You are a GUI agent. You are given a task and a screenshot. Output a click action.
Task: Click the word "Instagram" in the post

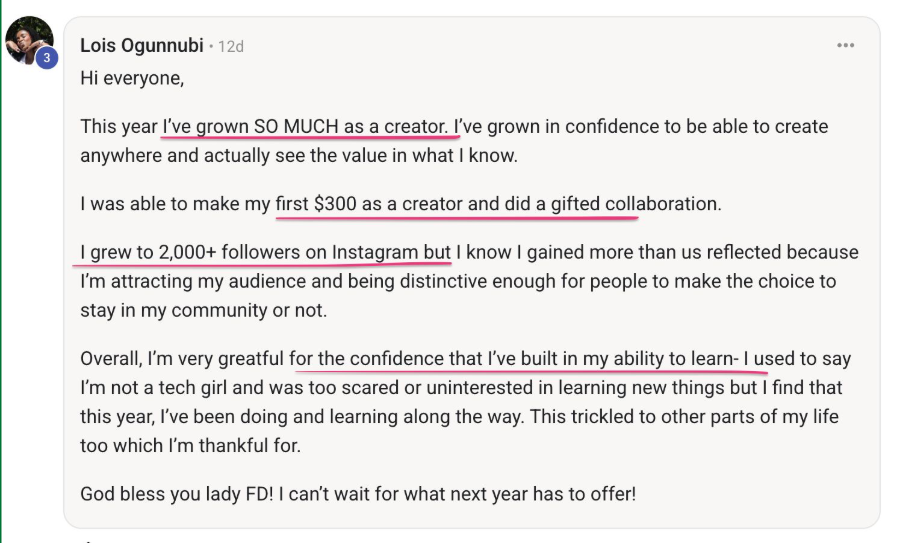pos(375,252)
